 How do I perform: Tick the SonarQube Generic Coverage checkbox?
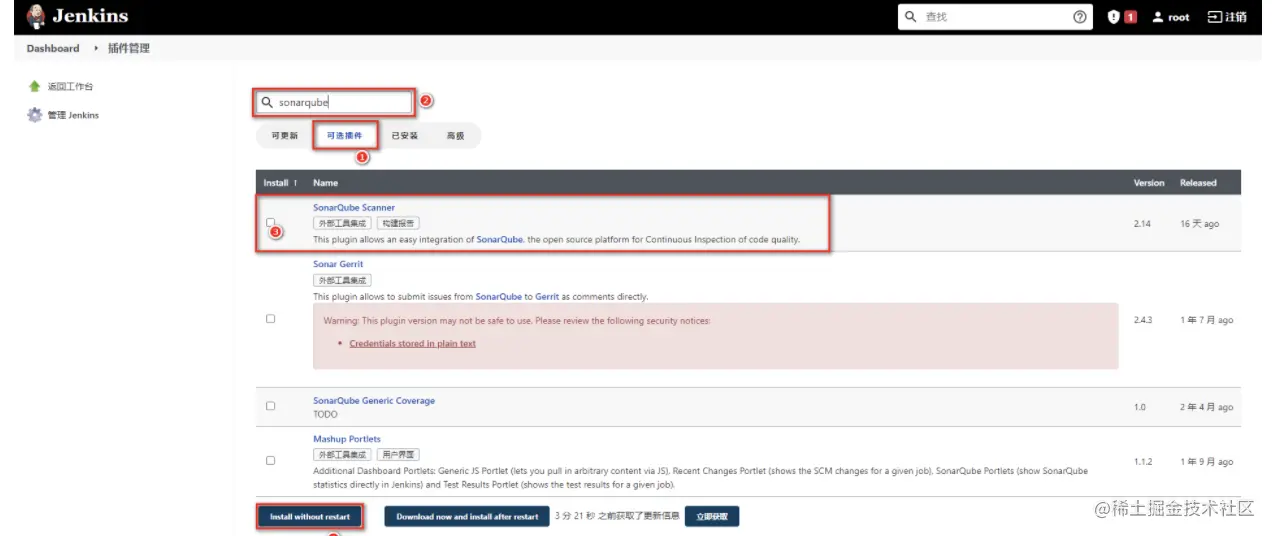[270, 406]
